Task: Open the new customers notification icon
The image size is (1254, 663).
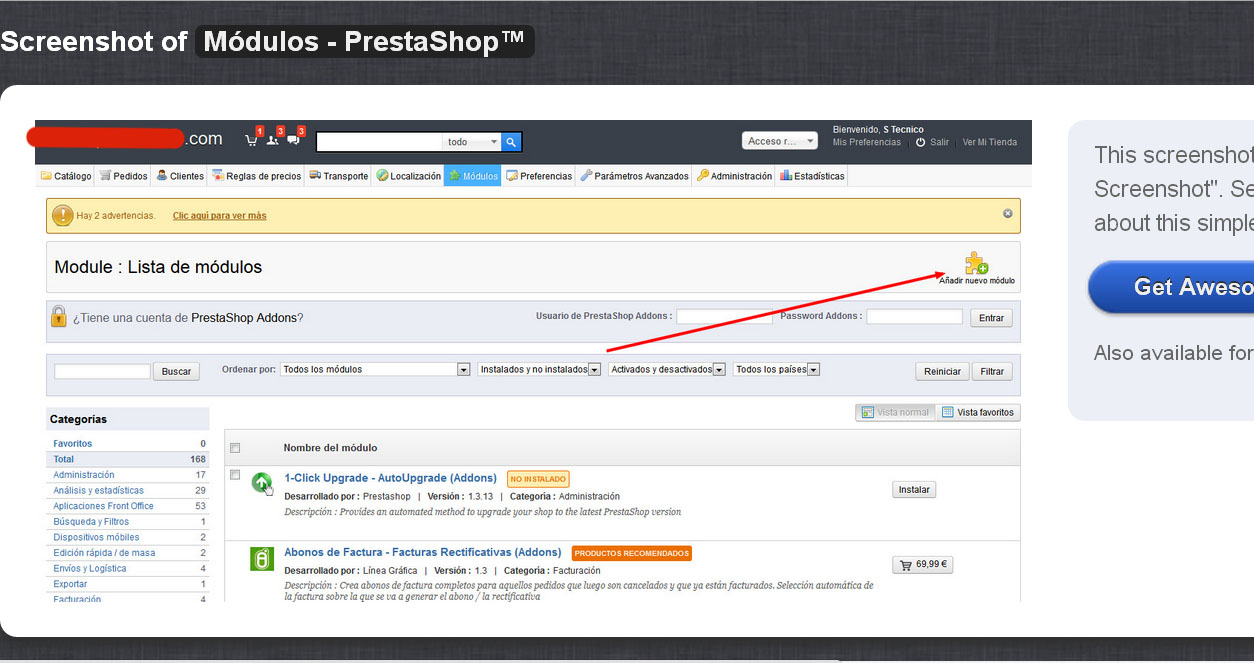Action: 272,140
